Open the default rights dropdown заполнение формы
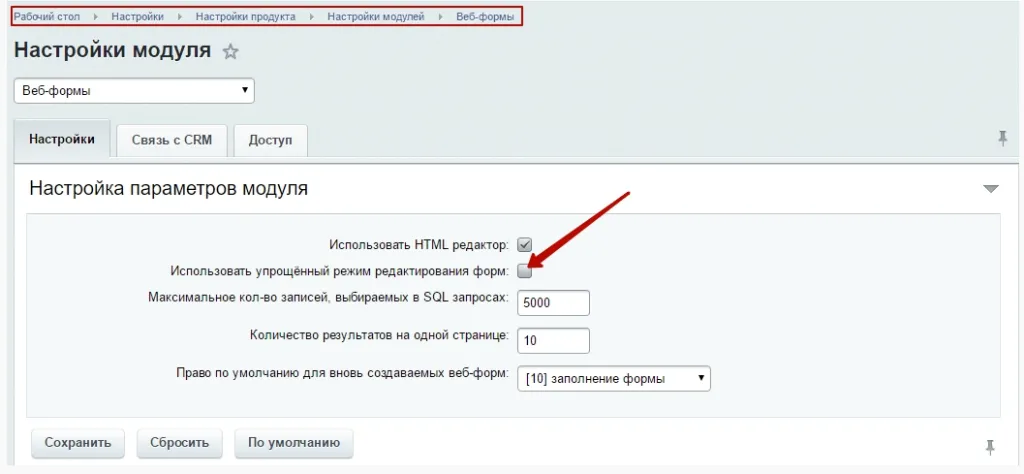1024x474 pixels. tap(614, 378)
